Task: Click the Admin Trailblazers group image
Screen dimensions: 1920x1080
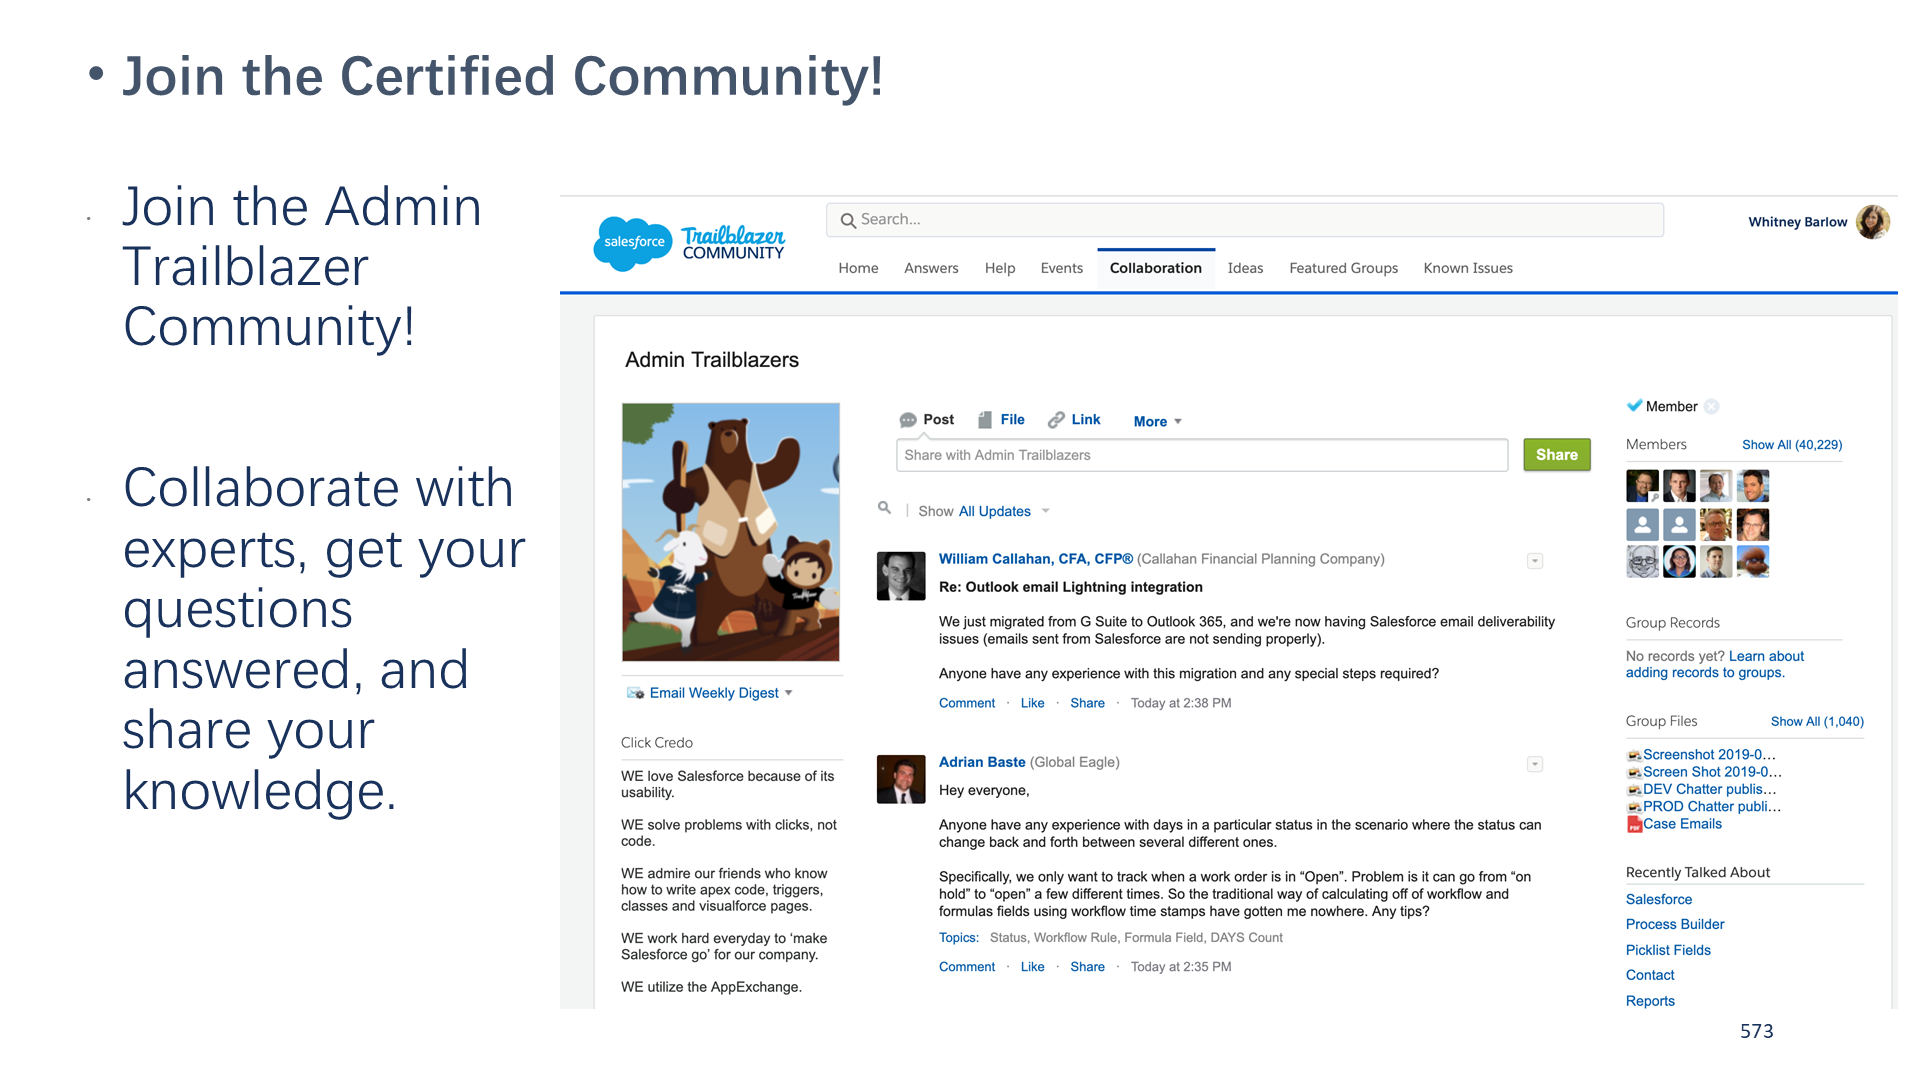Action: pos(731,532)
